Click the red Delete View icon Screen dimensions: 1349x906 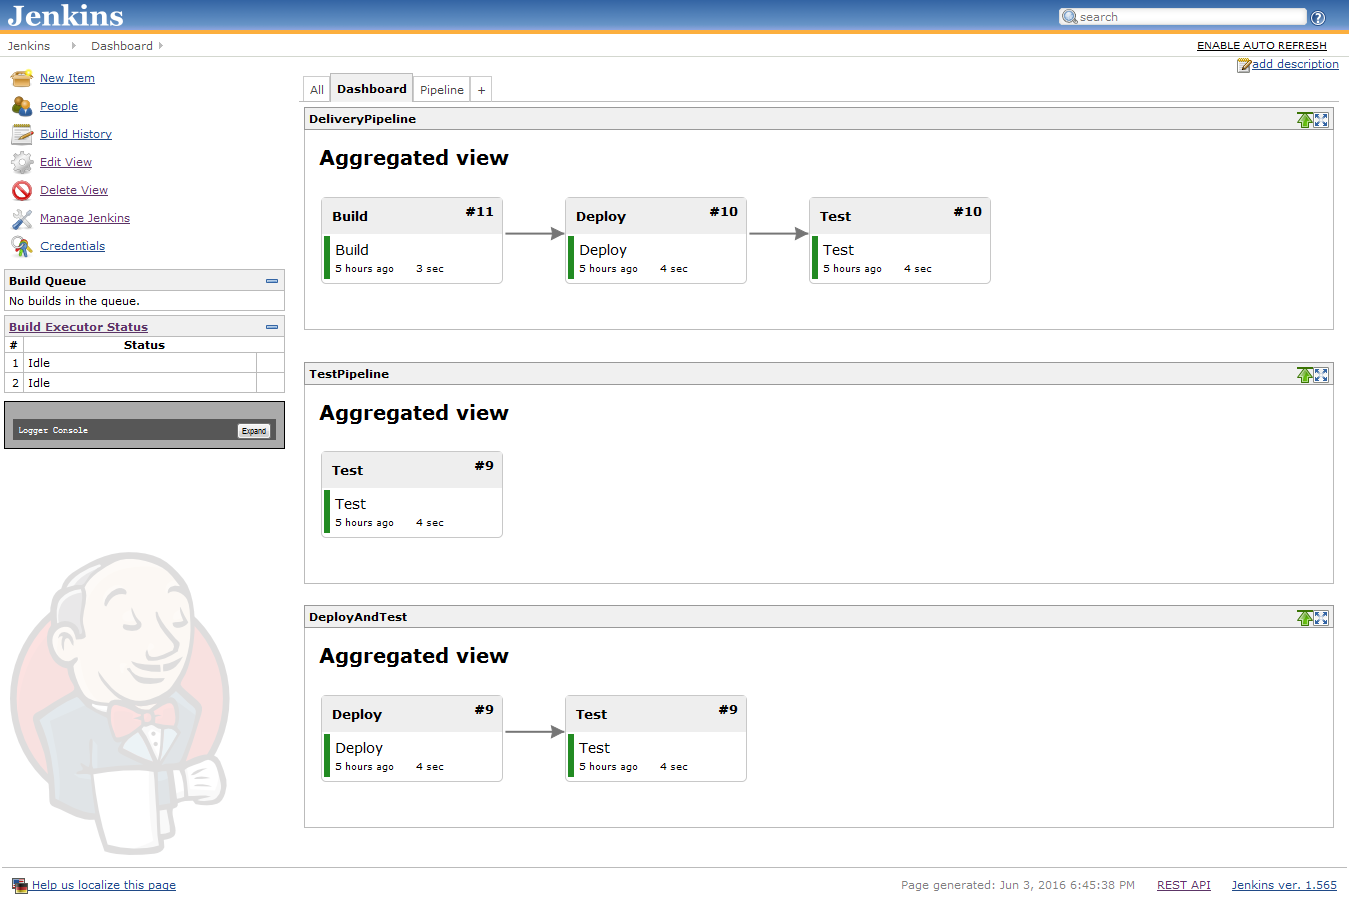point(21,190)
